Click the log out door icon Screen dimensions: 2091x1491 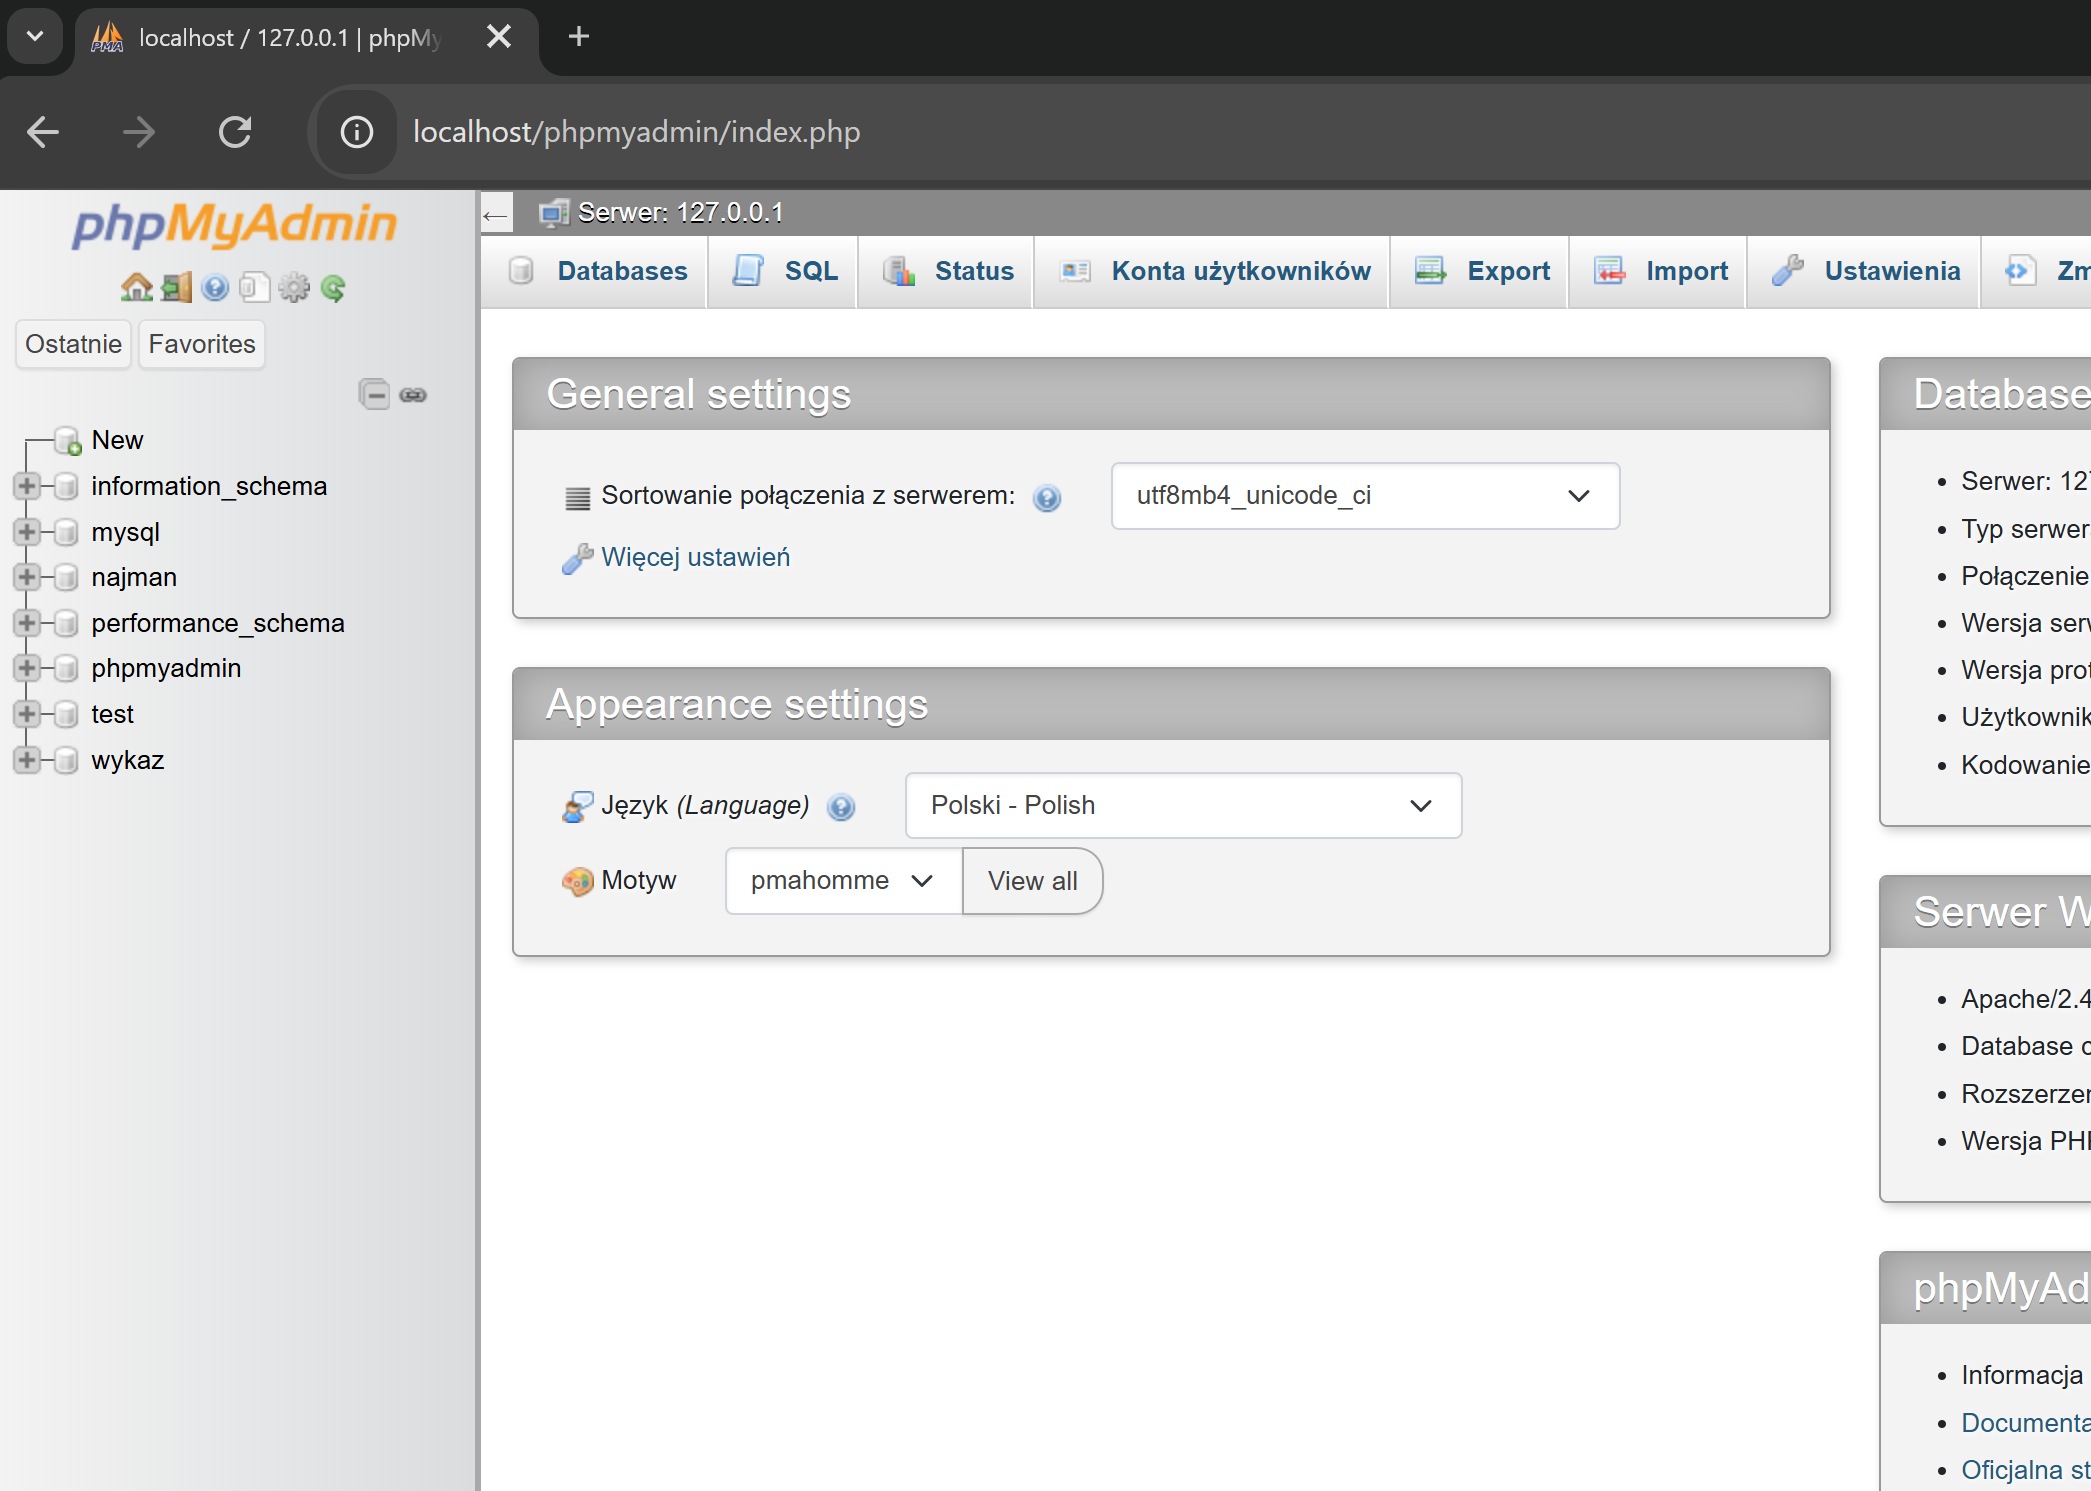pos(176,288)
